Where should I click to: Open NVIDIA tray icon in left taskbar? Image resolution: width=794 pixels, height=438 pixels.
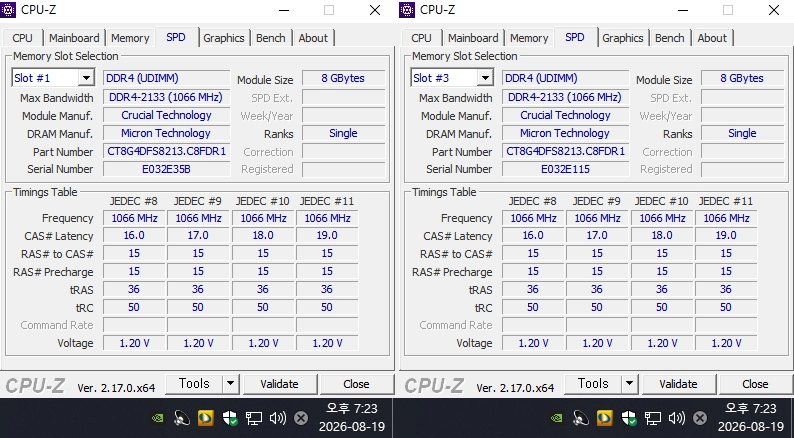(158, 418)
